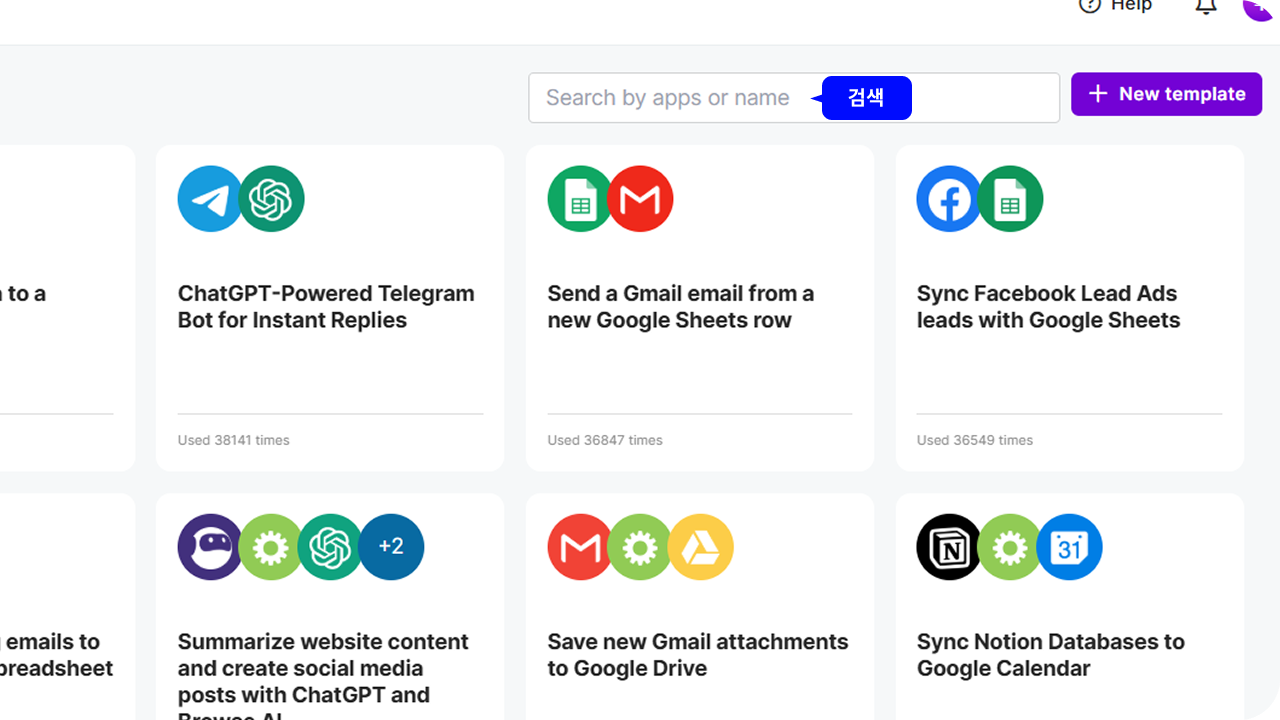Click the Help question mark icon
Screen dimensions: 1280x720
coord(1090,5)
